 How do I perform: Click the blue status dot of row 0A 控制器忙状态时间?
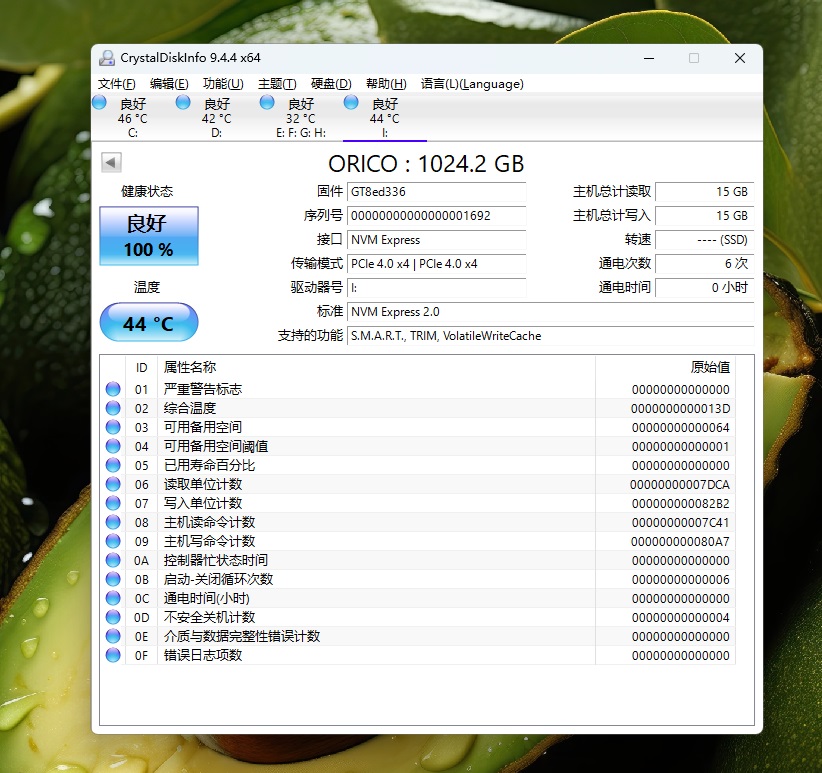113,560
